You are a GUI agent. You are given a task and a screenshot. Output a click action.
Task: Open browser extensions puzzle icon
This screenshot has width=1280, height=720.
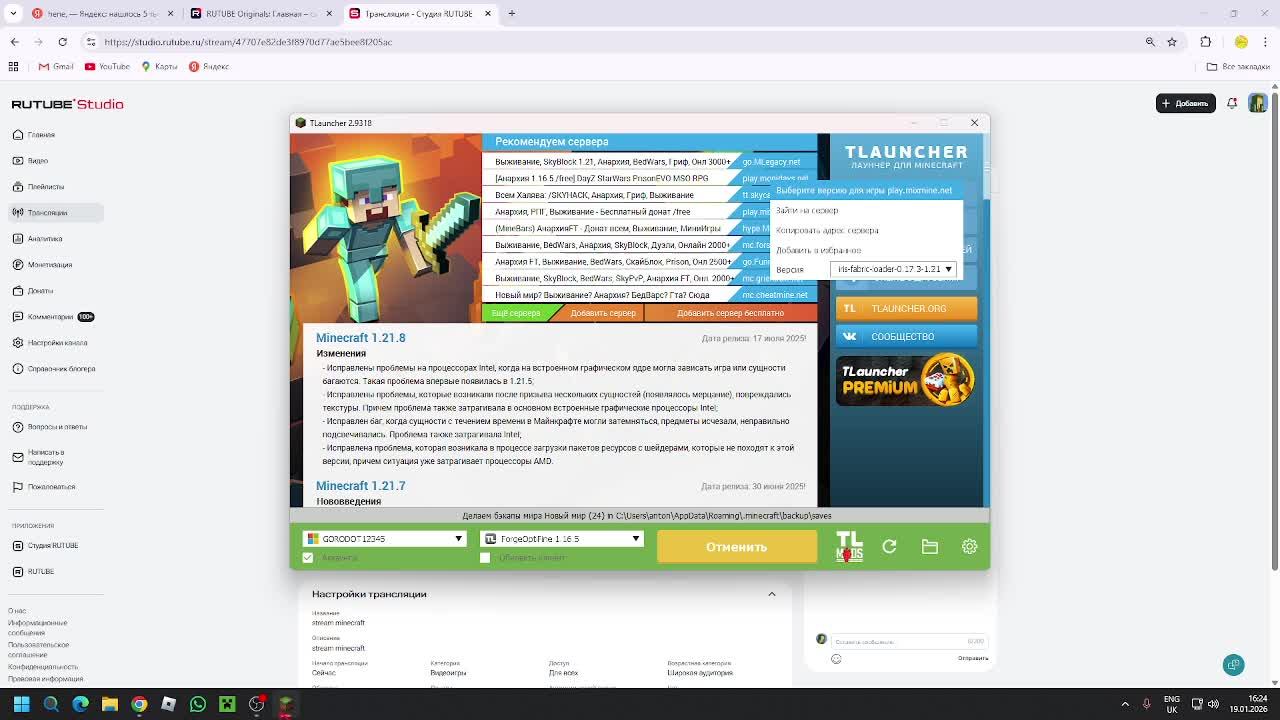click(x=1205, y=42)
